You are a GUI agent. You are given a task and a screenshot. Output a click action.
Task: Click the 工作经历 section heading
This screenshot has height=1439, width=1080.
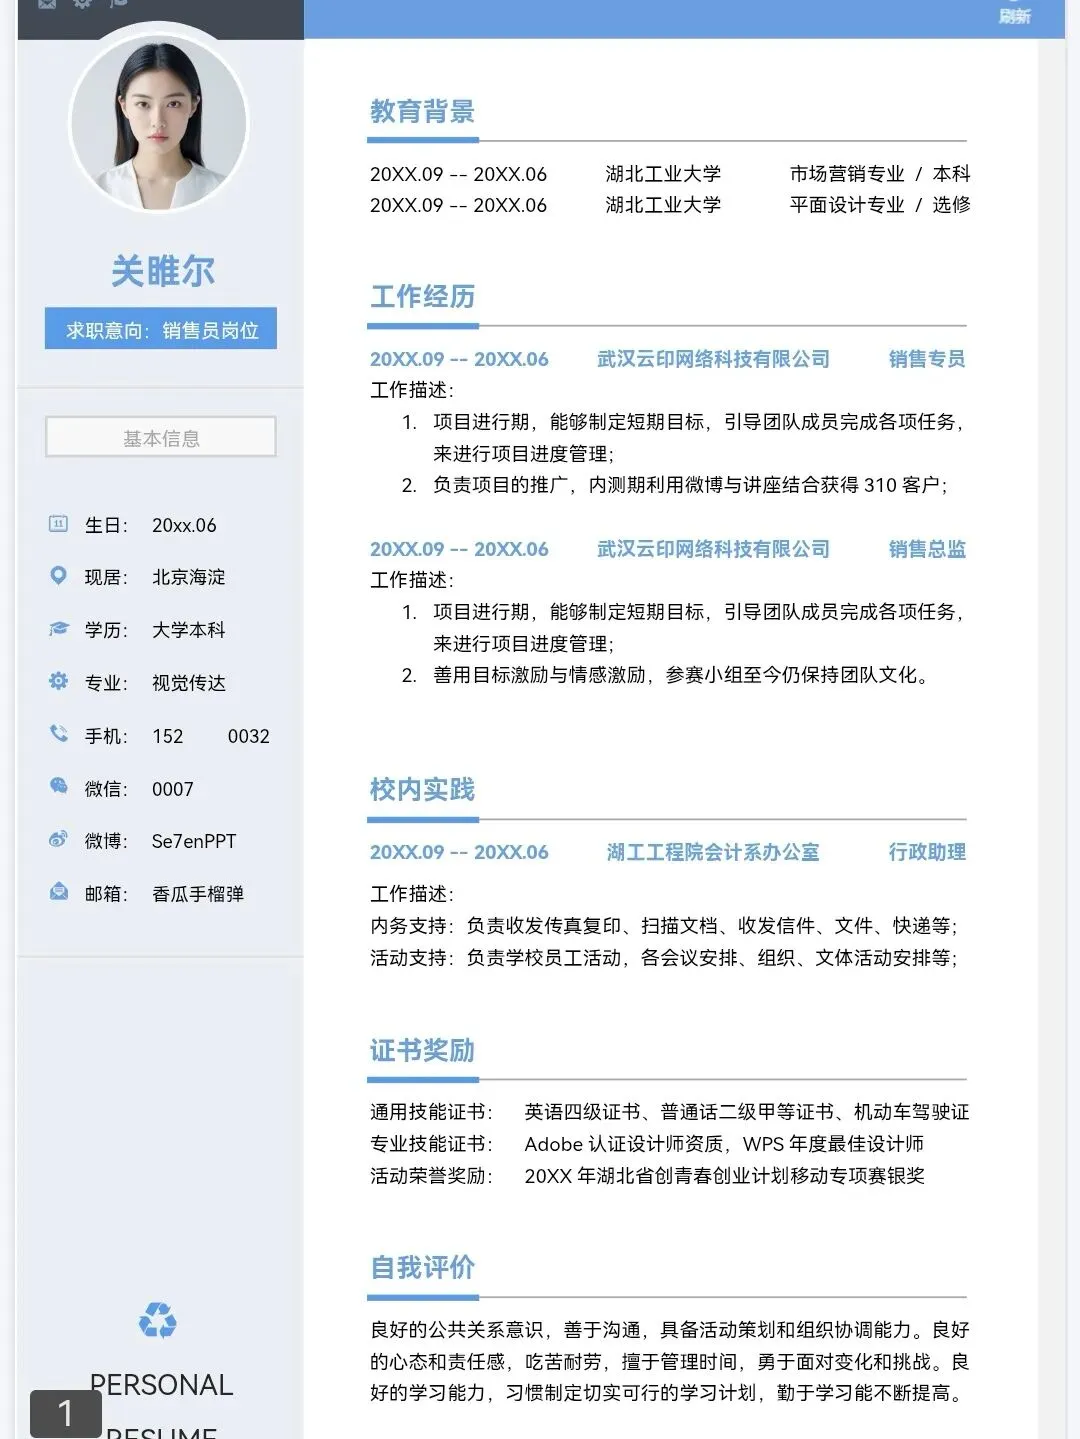pos(422,296)
